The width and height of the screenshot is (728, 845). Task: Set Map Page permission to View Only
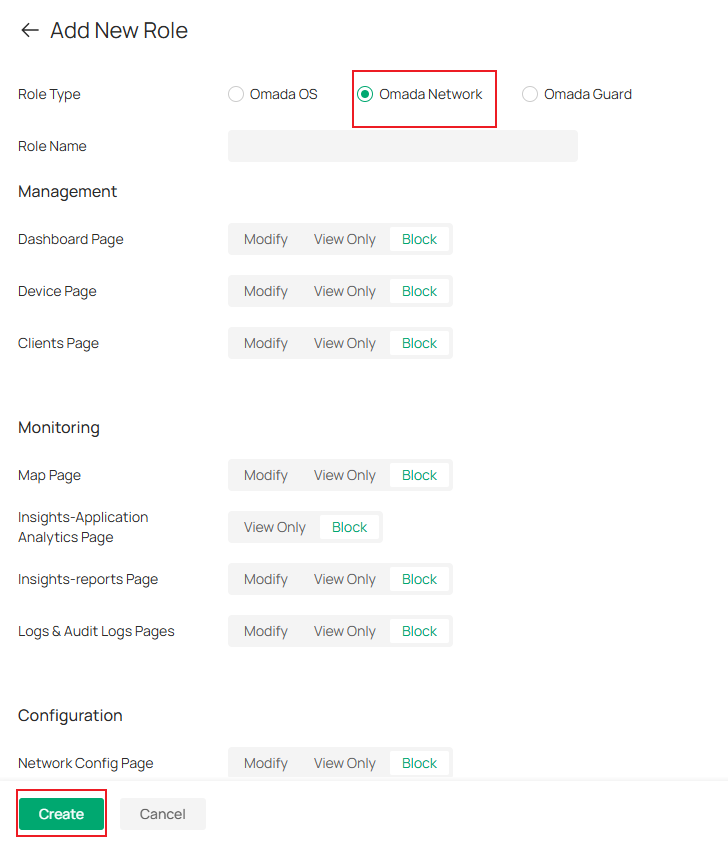tap(345, 475)
